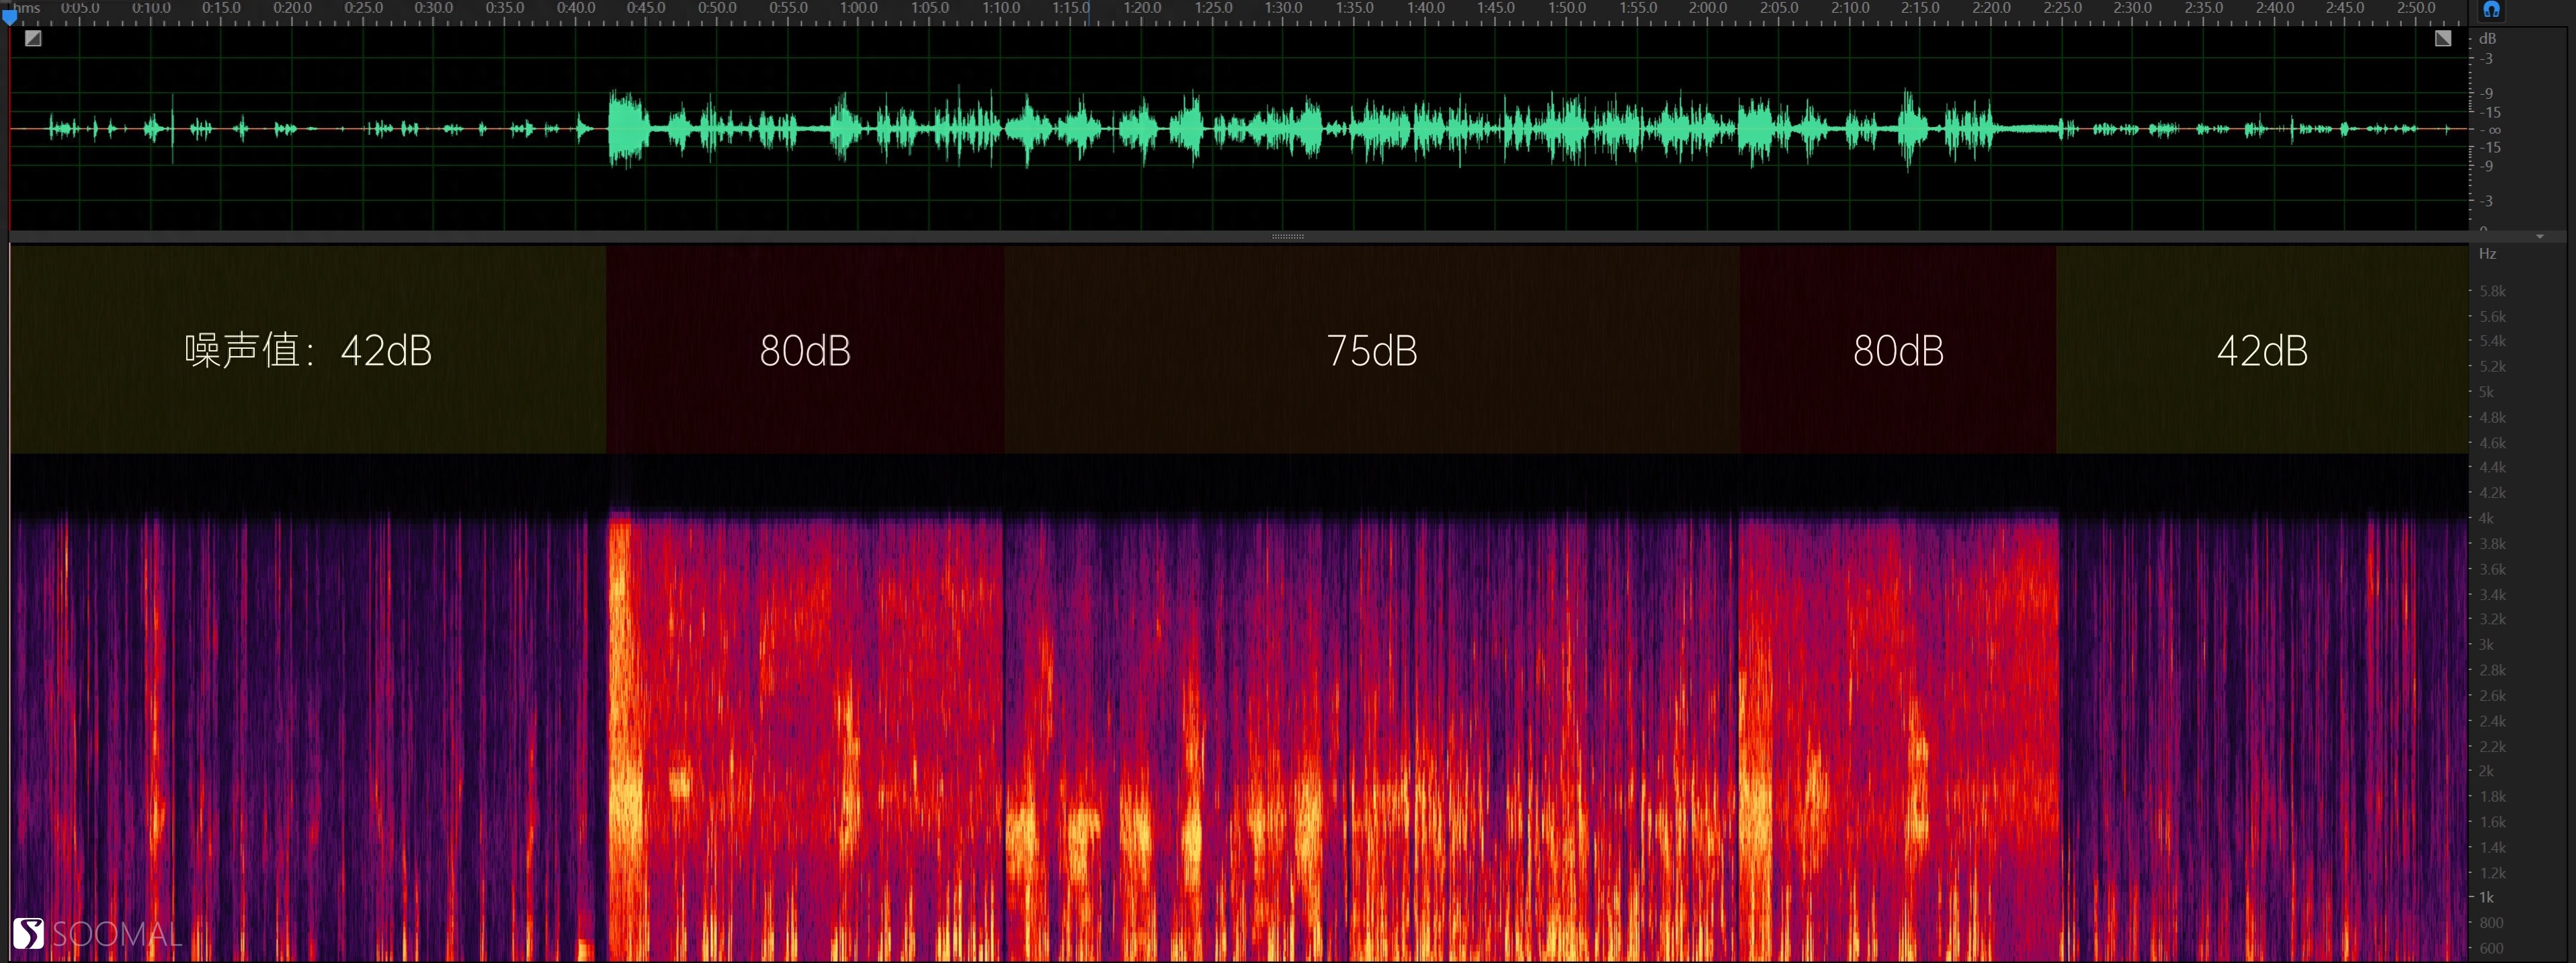Click the Fade Out handle icon
Image resolution: width=2576 pixels, height=963 pixels.
pos(2443,38)
